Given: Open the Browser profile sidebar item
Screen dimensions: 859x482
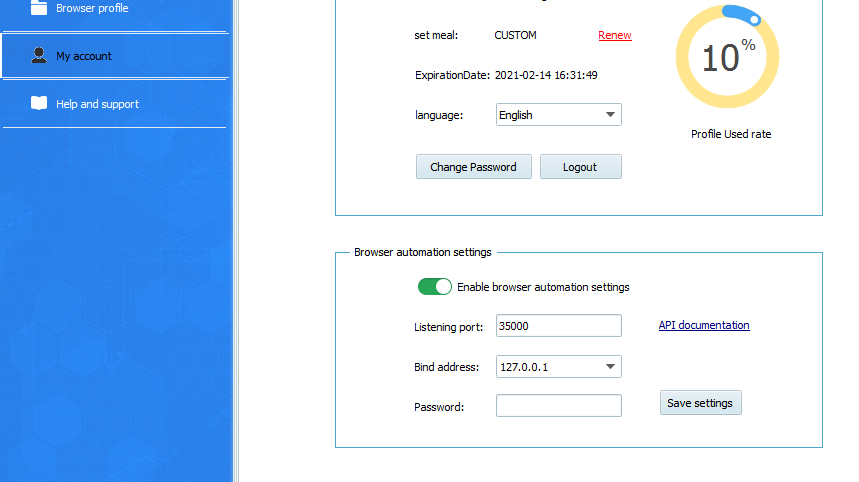Looking at the screenshot, I should click(92, 8).
